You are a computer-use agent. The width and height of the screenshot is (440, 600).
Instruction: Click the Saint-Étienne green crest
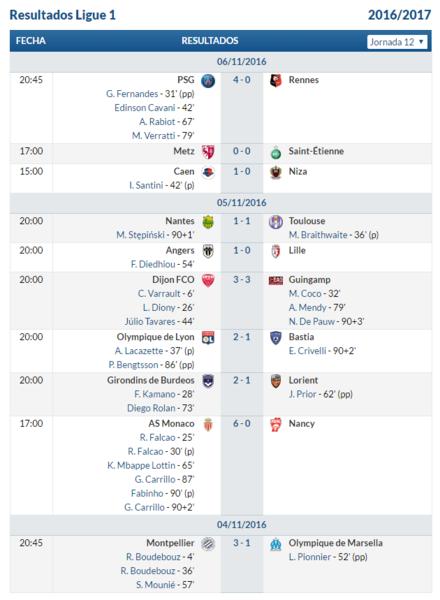275,153
